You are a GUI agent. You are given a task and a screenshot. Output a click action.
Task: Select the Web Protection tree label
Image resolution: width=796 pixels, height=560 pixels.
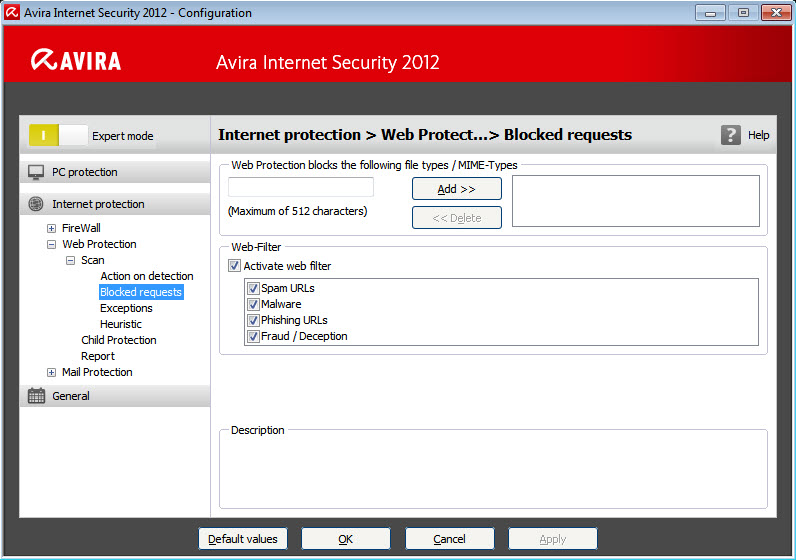[100, 244]
